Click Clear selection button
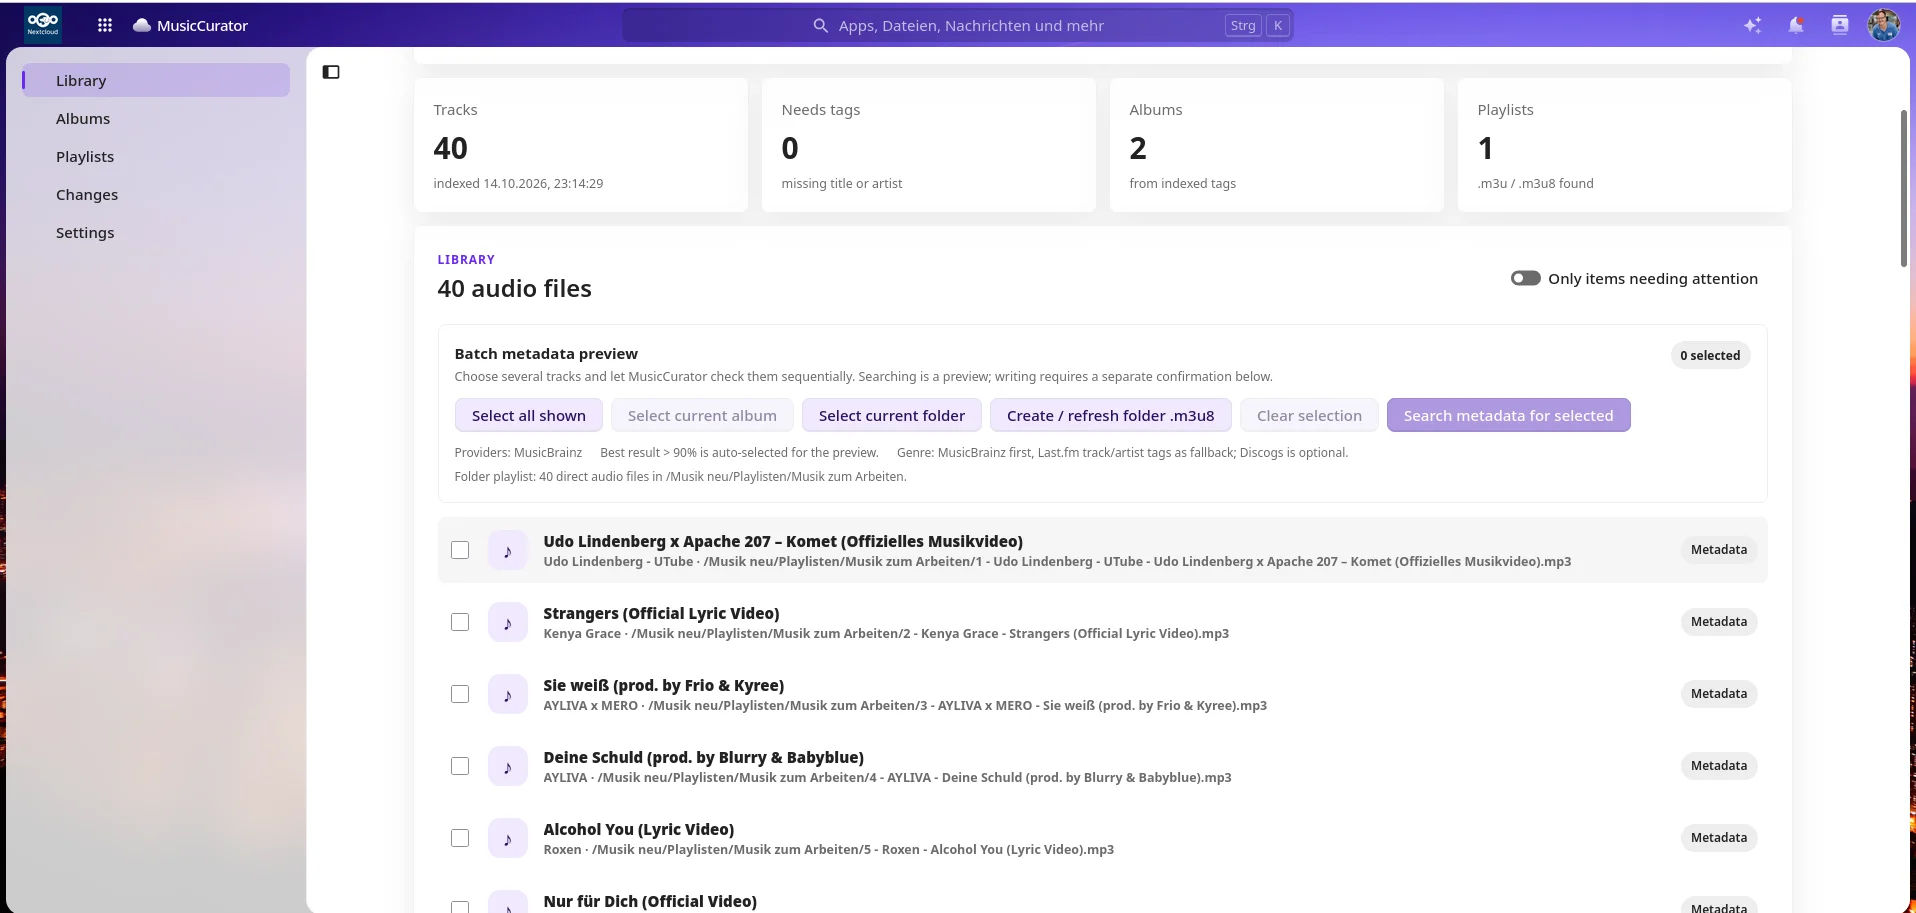 (x=1309, y=415)
